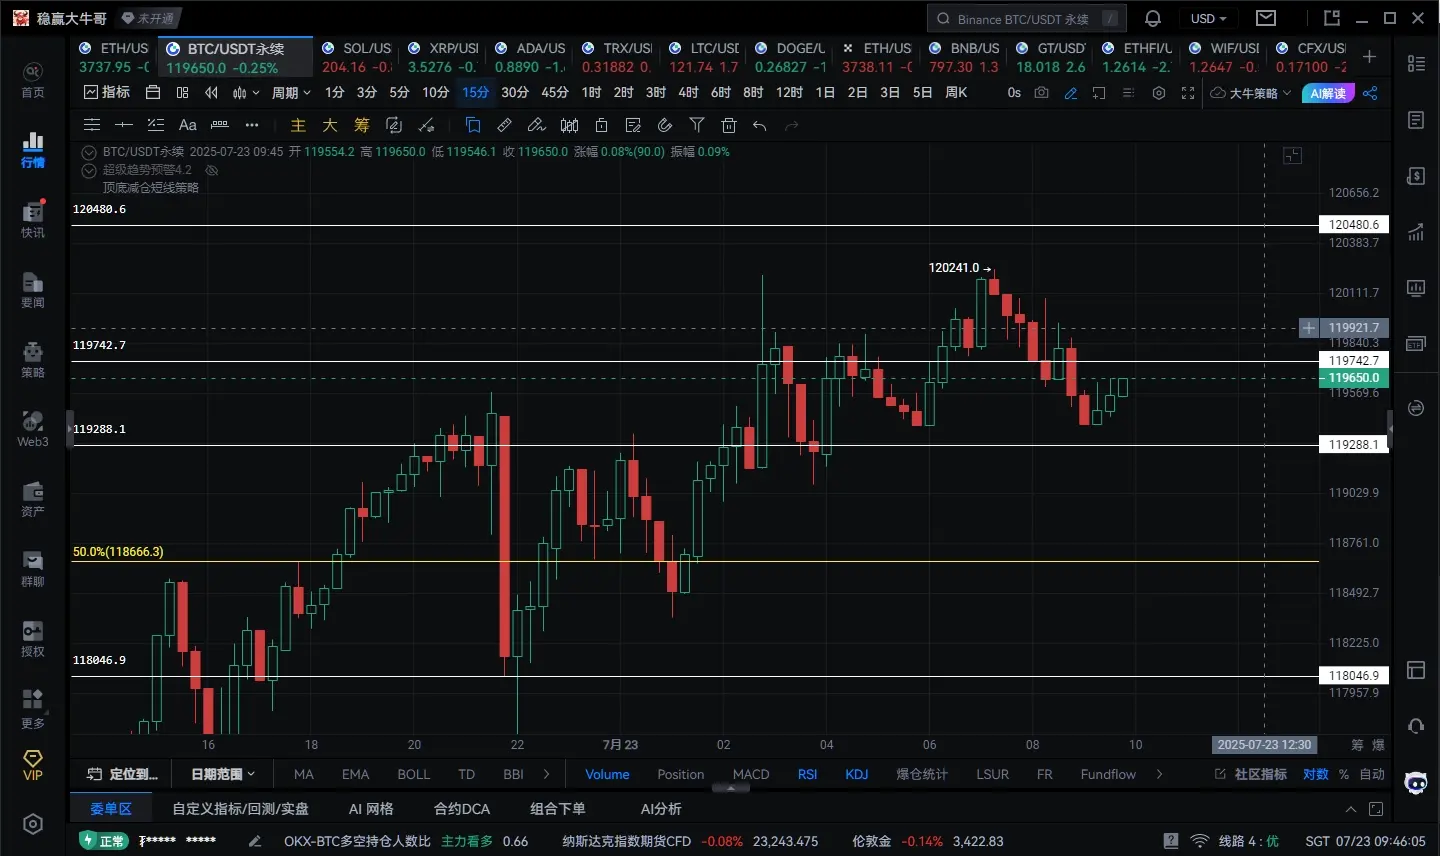Toggle % percentage scale

pyautogui.click(x=1344, y=774)
